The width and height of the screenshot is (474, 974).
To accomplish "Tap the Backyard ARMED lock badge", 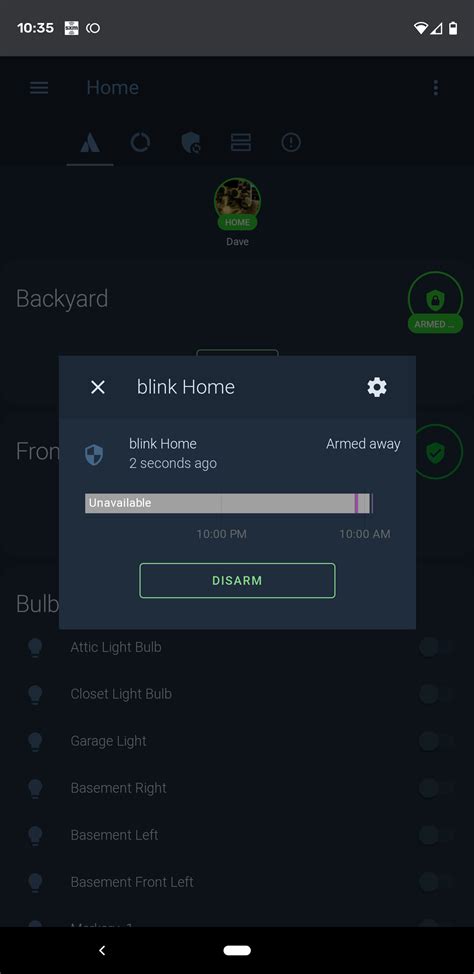I will (x=435, y=303).
